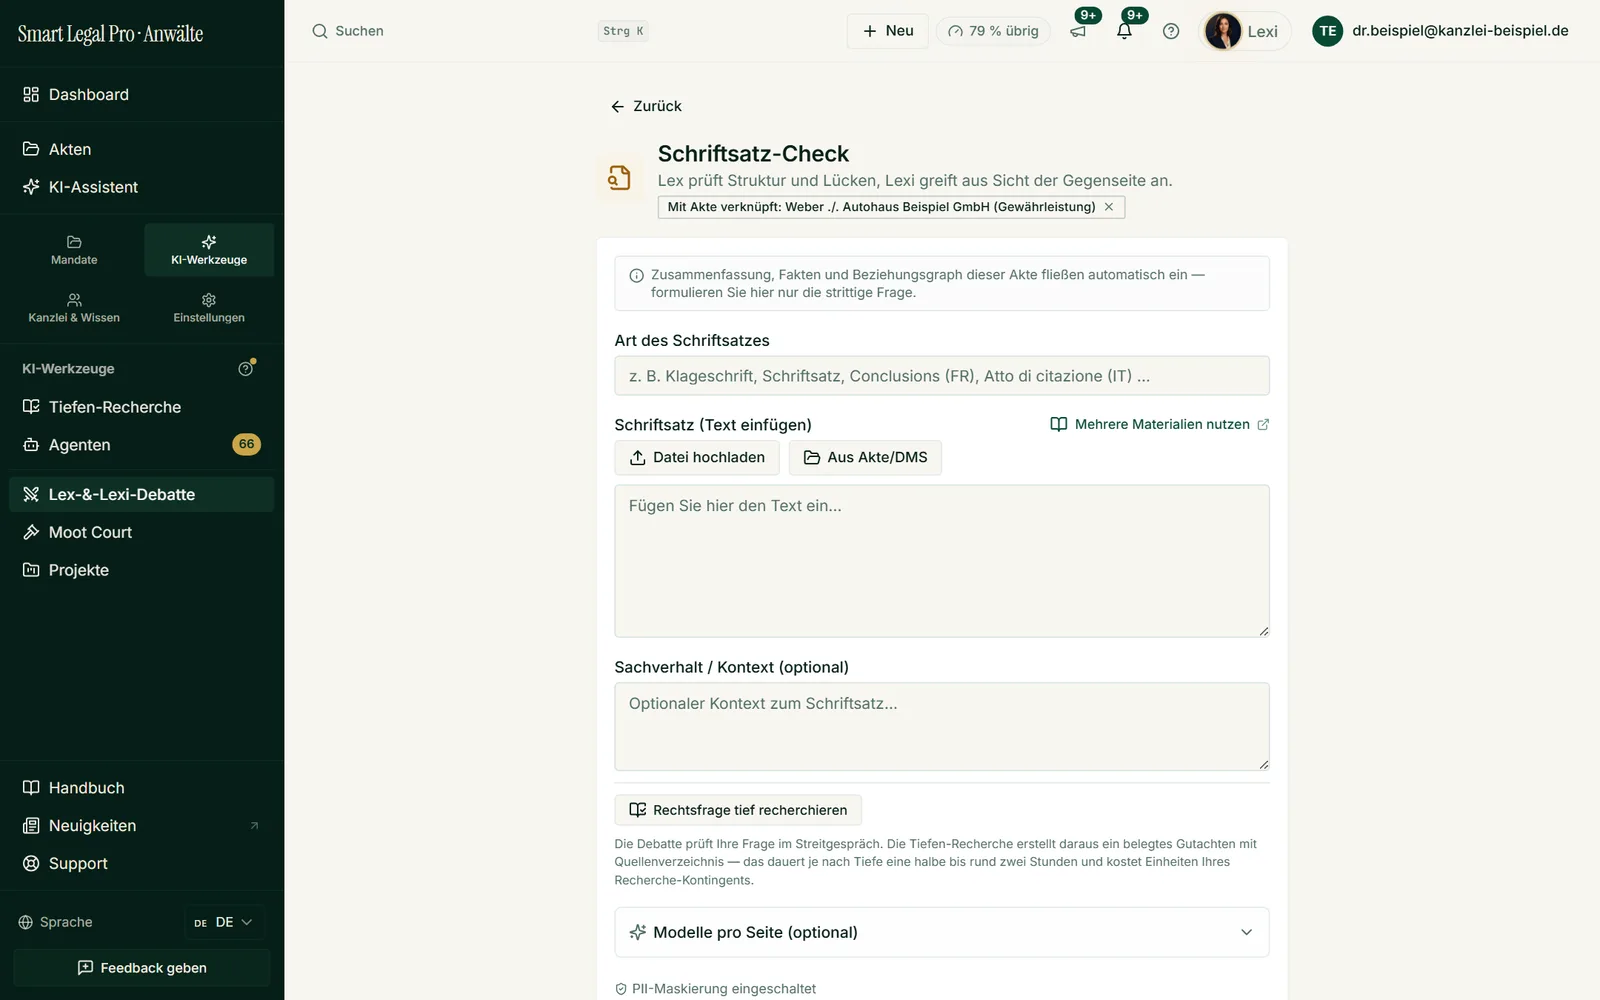Open the notifications bell
This screenshot has width=1600, height=1000.
point(1124,31)
